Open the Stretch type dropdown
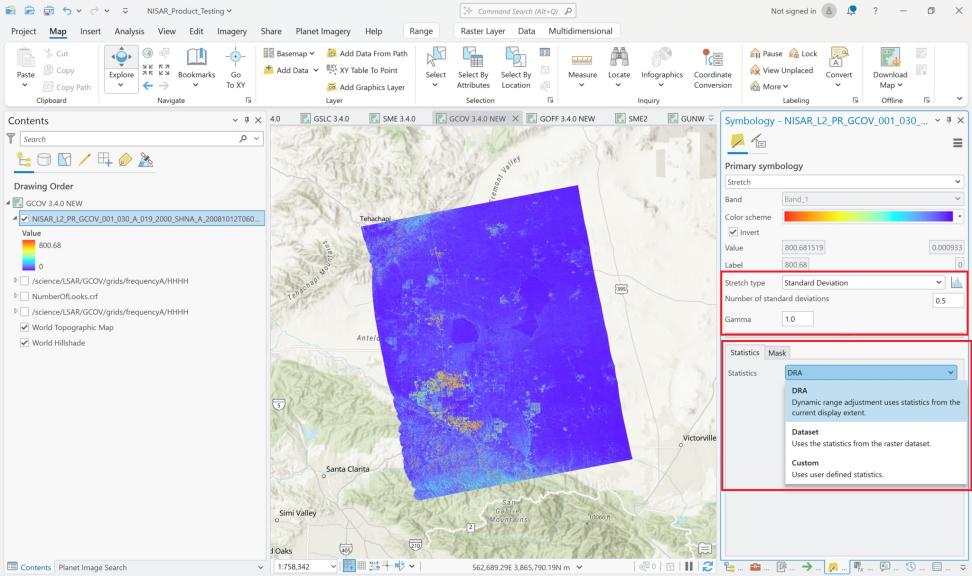 coord(863,283)
